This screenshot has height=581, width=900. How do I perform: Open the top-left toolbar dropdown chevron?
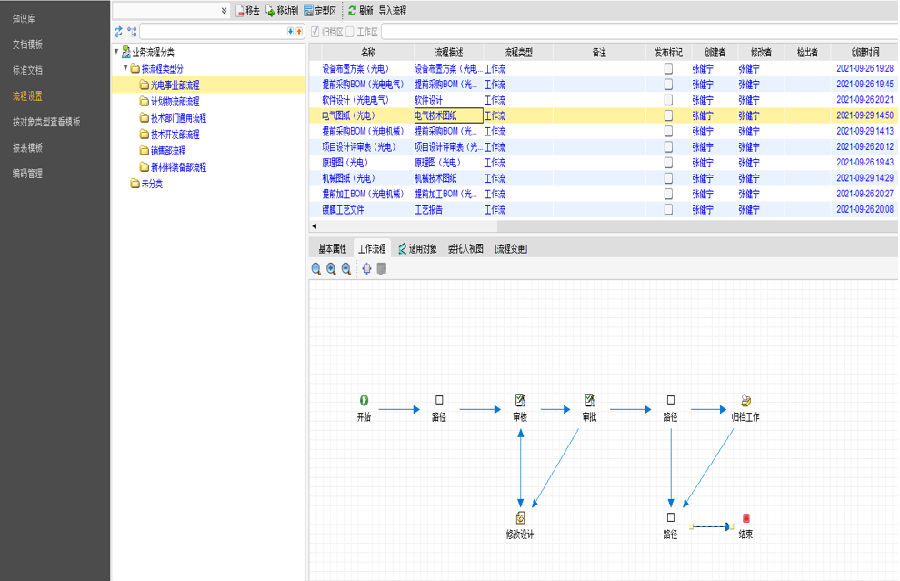tap(223, 10)
